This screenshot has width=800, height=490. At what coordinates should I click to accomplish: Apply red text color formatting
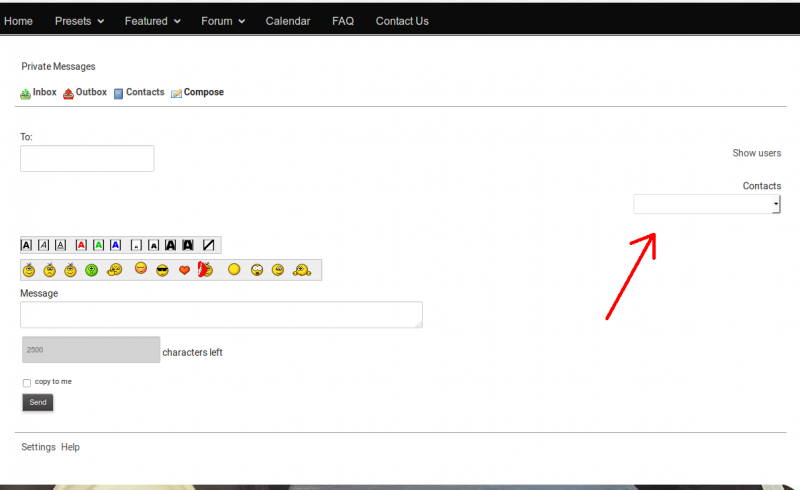82,245
